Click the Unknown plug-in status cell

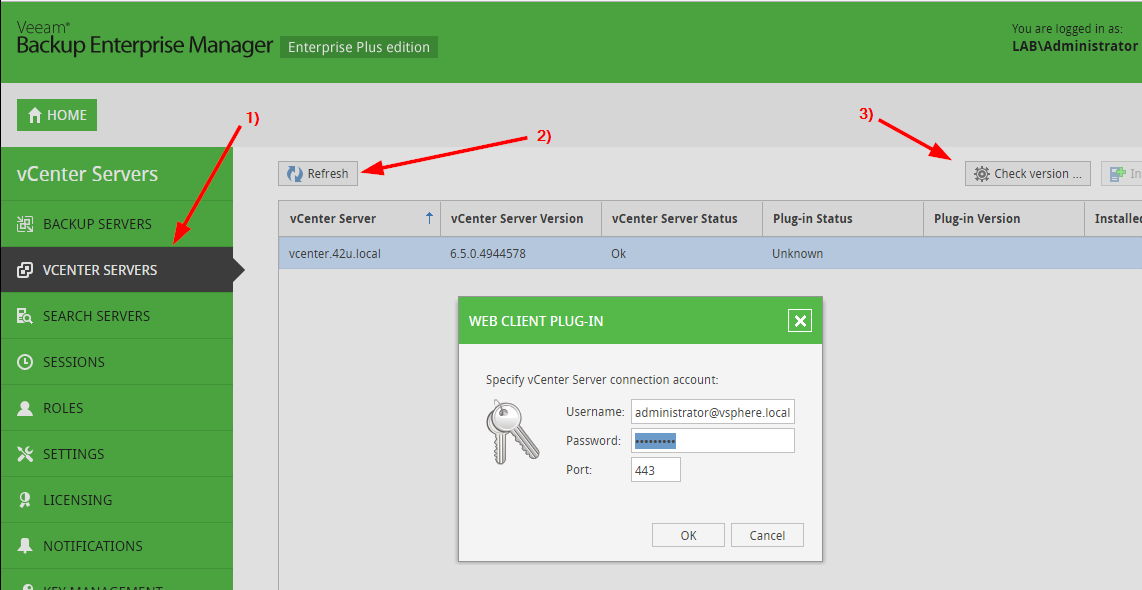tap(798, 253)
